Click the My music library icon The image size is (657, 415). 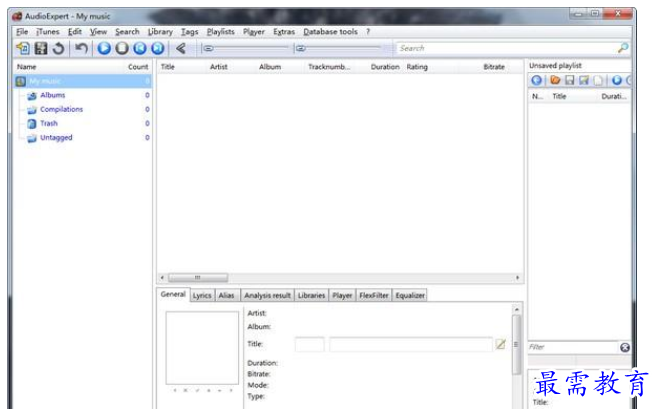coord(21,81)
